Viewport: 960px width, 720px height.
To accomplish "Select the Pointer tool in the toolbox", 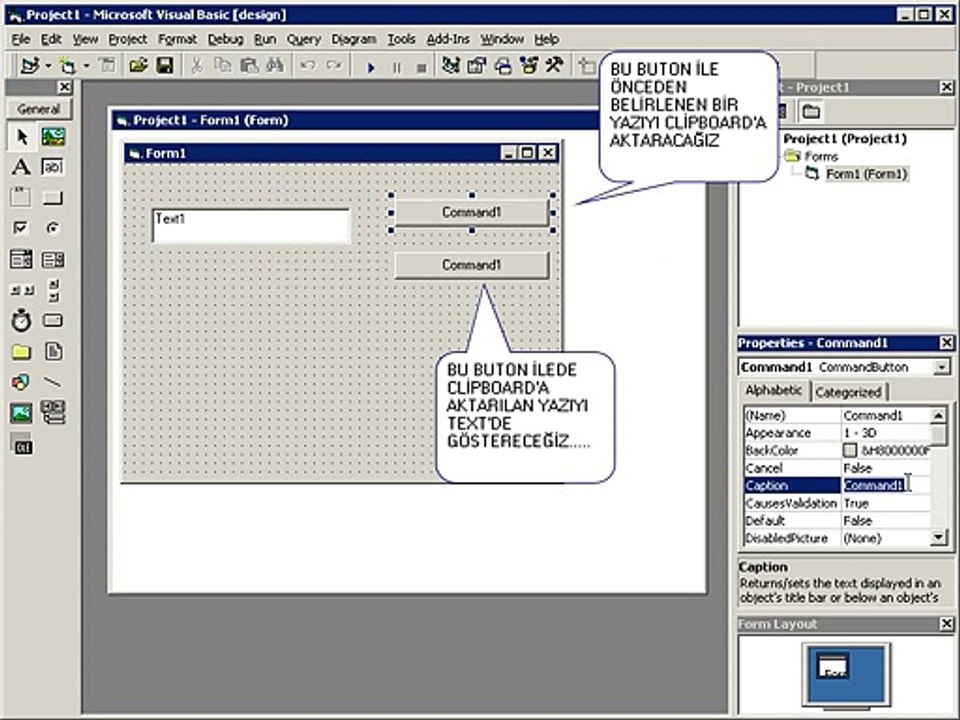I will (22, 137).
